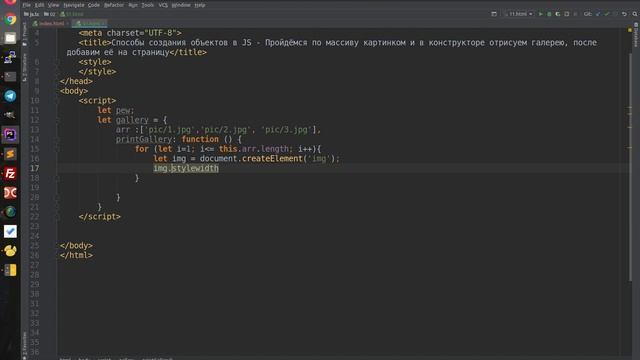Click the 'pic/3.jpg' string on line 13
The height and width of the screenshot is (360, 640).
pos(287,130)
